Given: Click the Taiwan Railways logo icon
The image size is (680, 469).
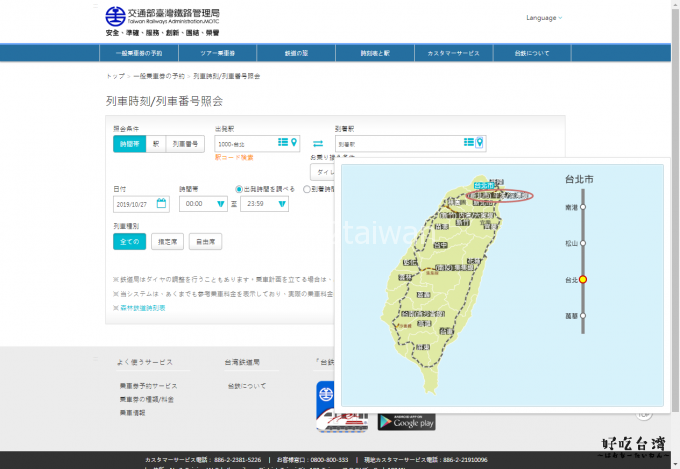Looking at the screenshot, I should click(x=115, y=16).
